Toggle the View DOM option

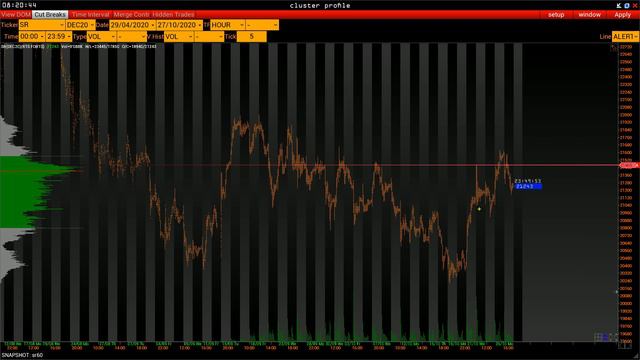click(x=16, y=15)
